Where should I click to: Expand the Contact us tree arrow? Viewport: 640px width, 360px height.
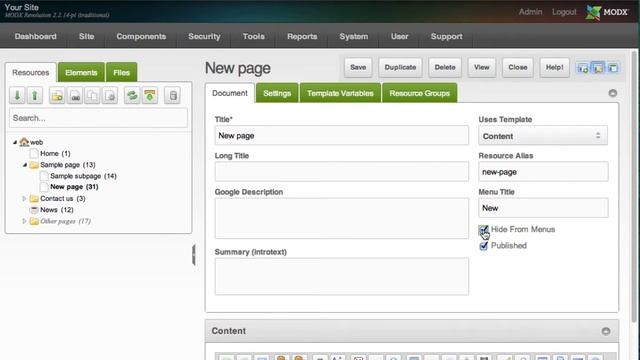[x=24, y=198]
